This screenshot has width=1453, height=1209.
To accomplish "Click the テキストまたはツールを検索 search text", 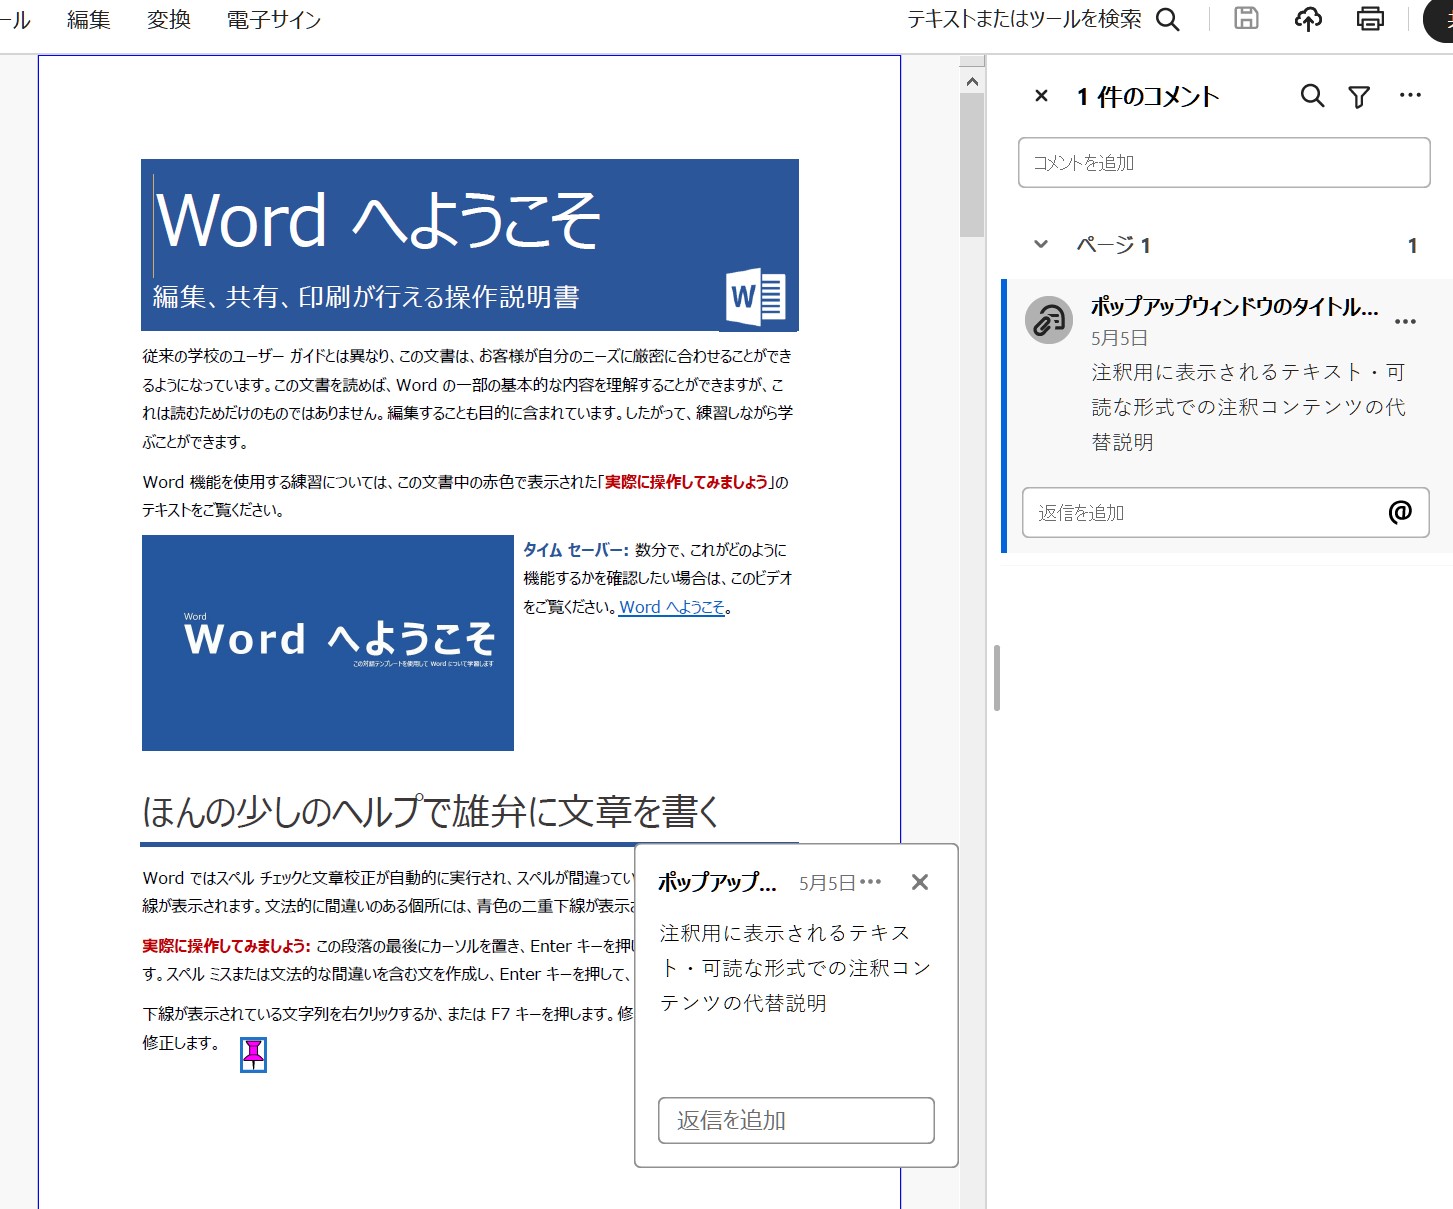I will pyautogui.click(x=1024, y=19).
